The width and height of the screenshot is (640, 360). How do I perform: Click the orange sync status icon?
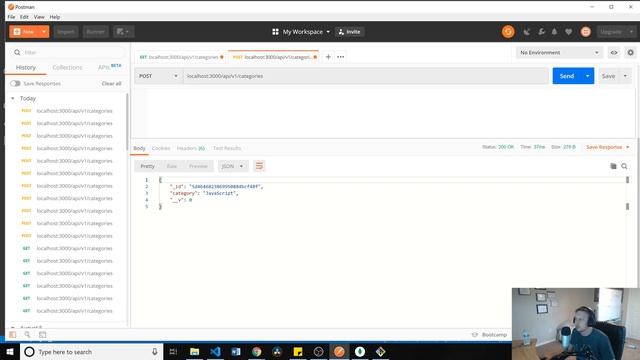point(508,32)
